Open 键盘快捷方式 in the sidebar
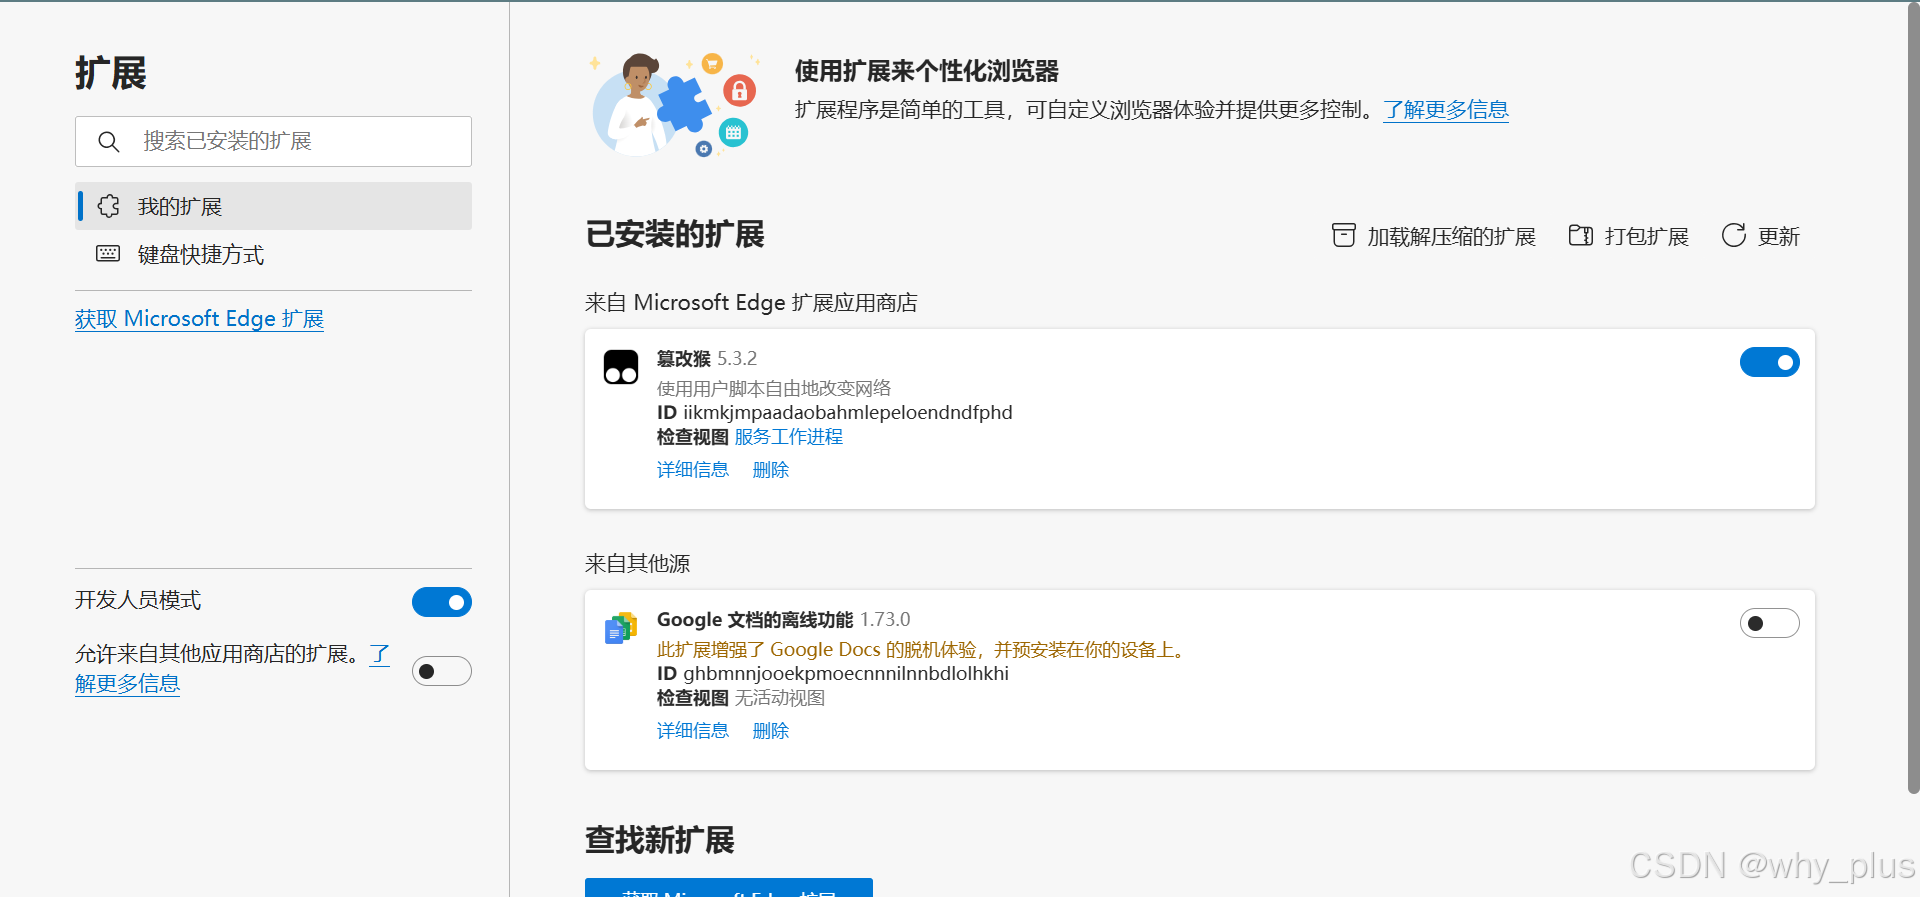Viewport: 1920px width, 897px height. click(x=273, y=254)
